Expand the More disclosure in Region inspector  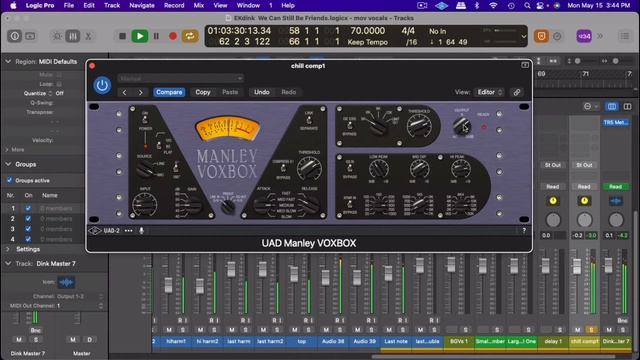coord(7,150)
